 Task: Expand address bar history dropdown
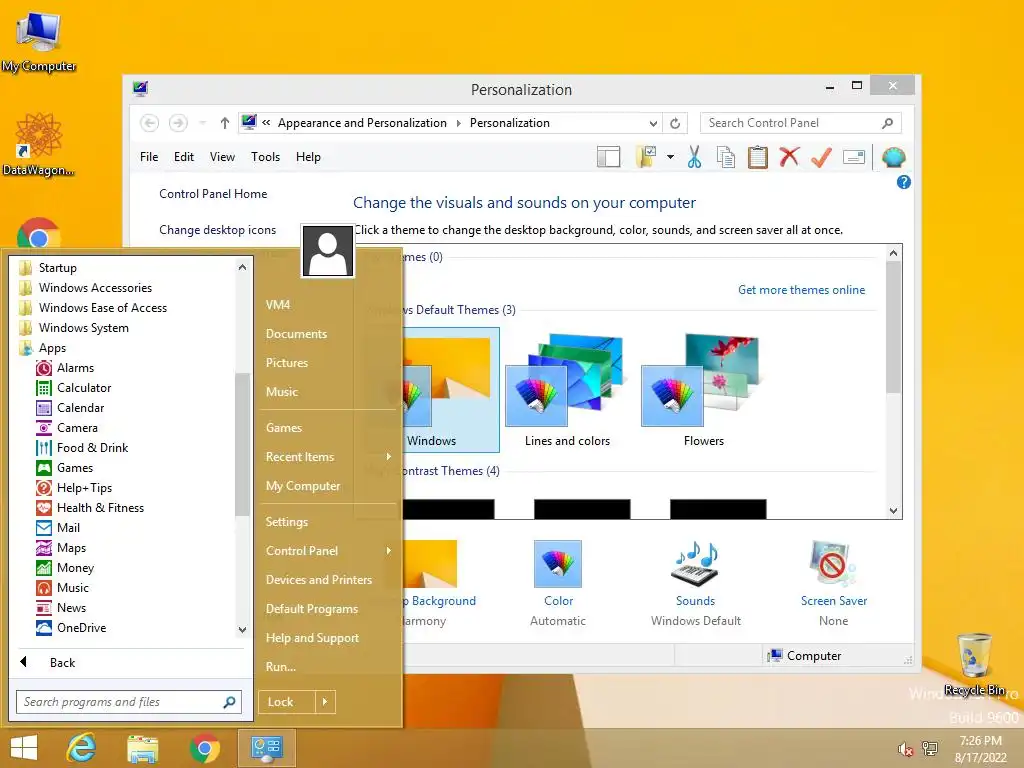coord(652,123)
